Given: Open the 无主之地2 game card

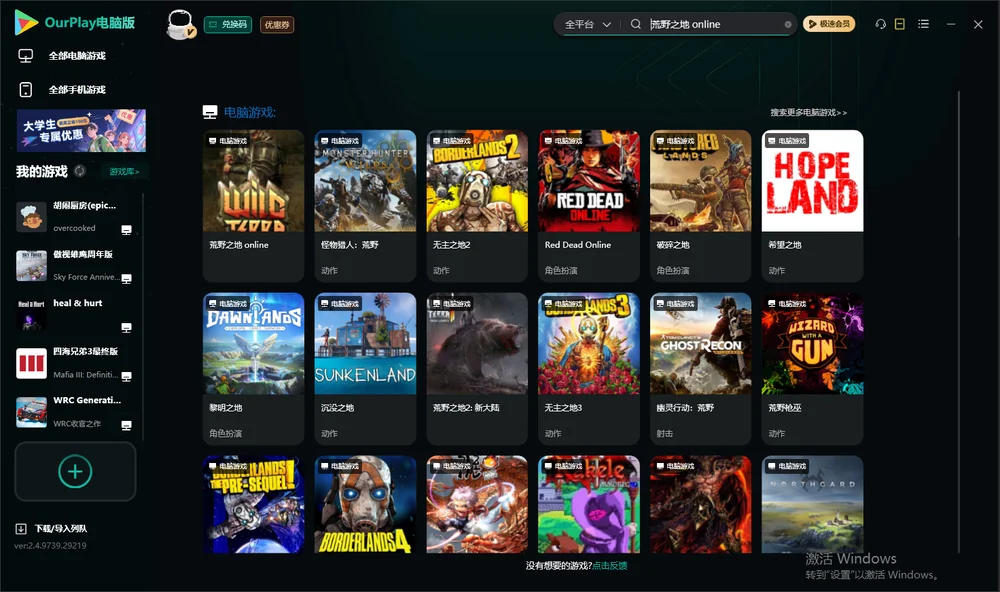Looking at the screenshot, I should (x=477, y=205).
